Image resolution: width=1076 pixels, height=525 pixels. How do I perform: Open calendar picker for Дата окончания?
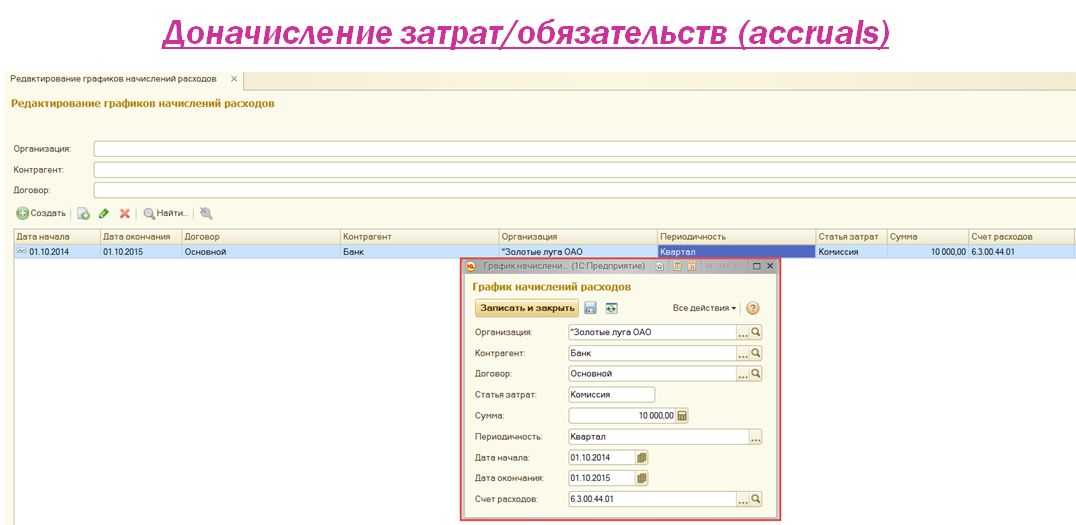(642, 478)
